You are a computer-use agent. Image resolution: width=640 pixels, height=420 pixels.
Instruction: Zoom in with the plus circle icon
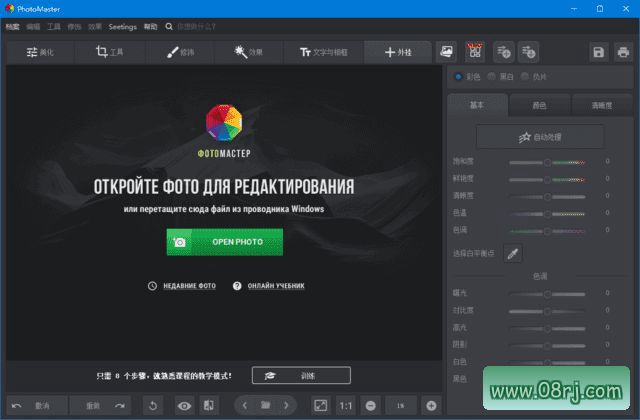click(x=431, y=406)
